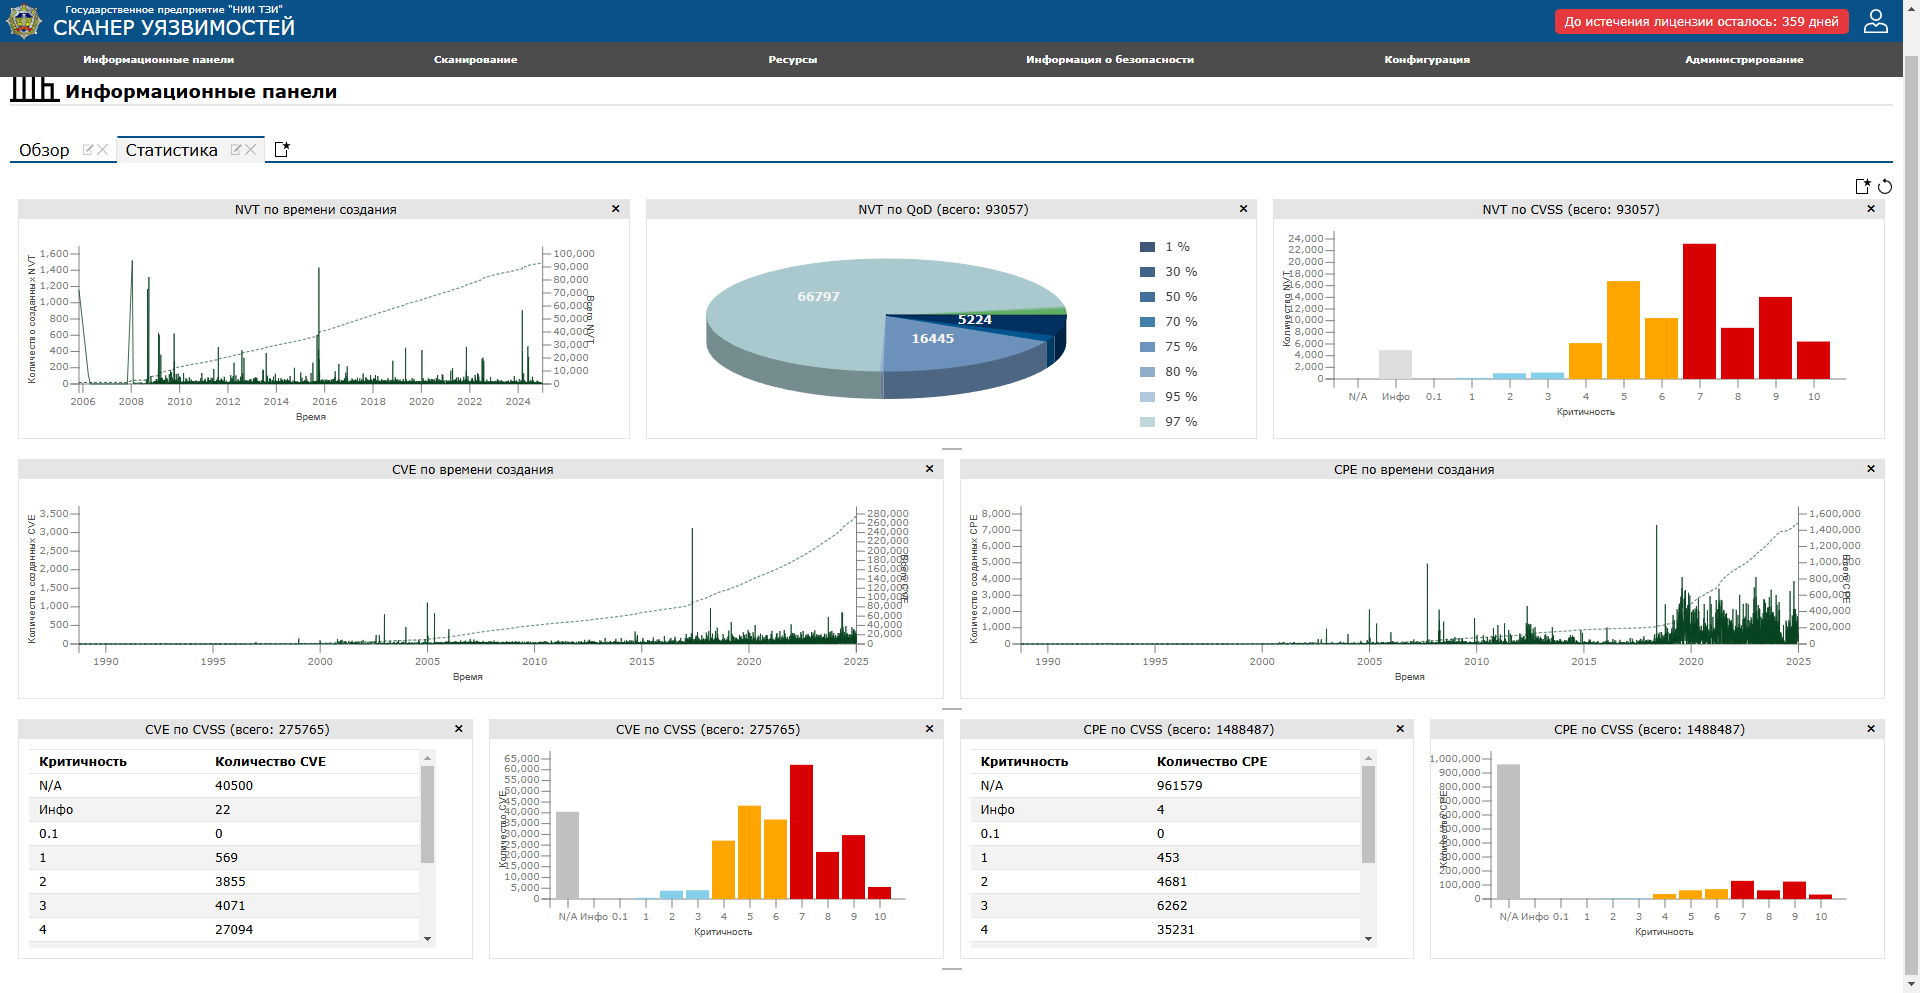Close the CVE по времени создания panel

click(929, 469)
